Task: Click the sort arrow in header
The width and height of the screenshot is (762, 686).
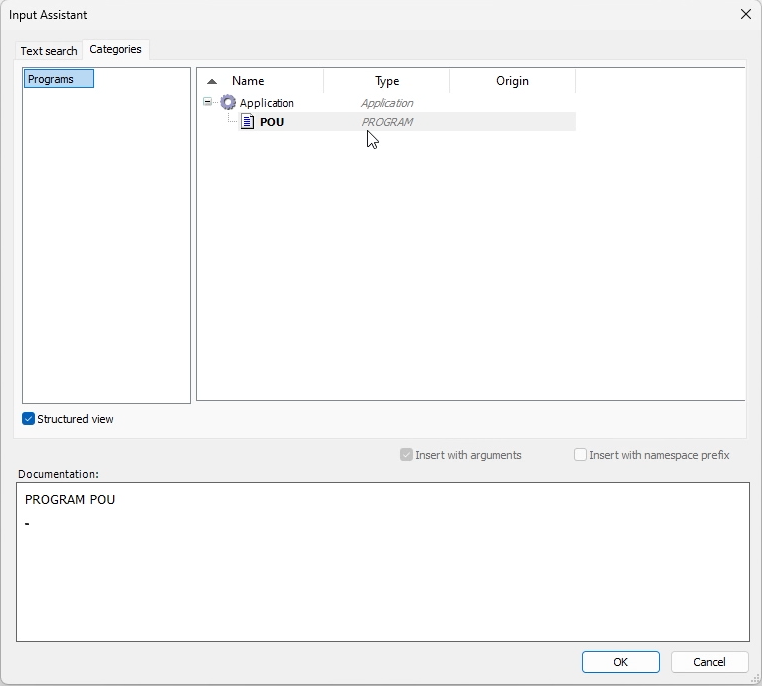Action: (x=212, y=82)
